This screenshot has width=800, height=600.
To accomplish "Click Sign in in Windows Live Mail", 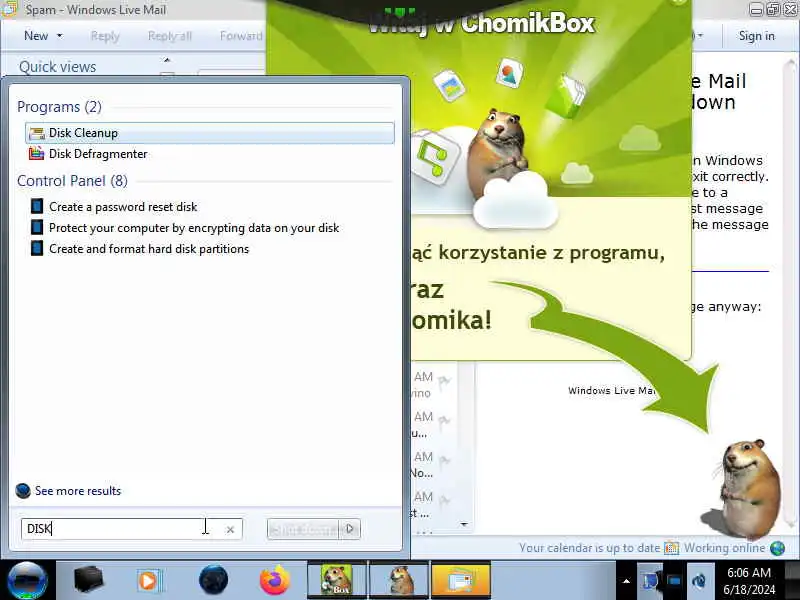I will click(x=757, y=36).
